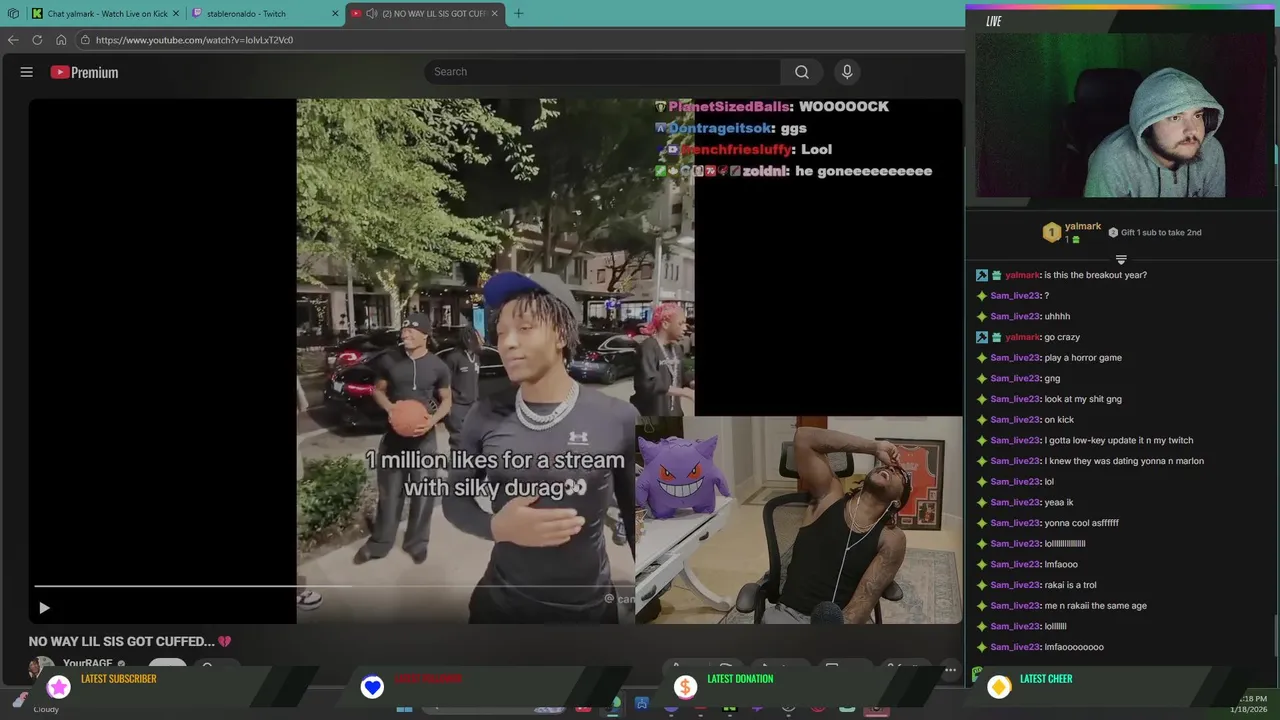Screen dimensions: 1280x720
Task: Activate voice search microphone icon
Action: (x=847, y=72)
